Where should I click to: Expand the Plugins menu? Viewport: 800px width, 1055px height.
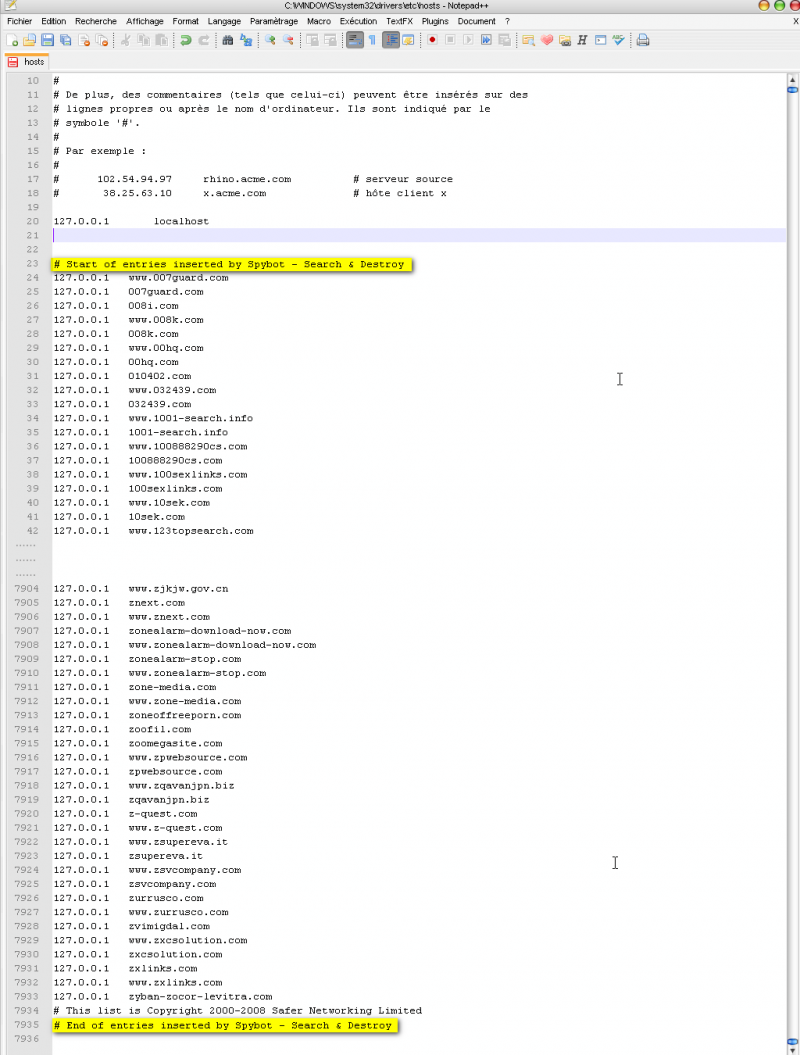(x=435, y=21)
